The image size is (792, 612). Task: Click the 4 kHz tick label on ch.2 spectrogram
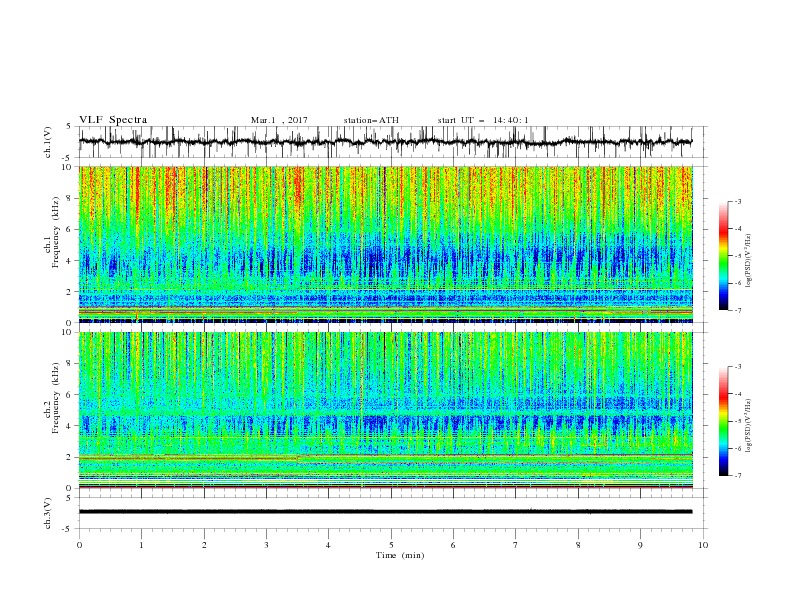(70, 426)
